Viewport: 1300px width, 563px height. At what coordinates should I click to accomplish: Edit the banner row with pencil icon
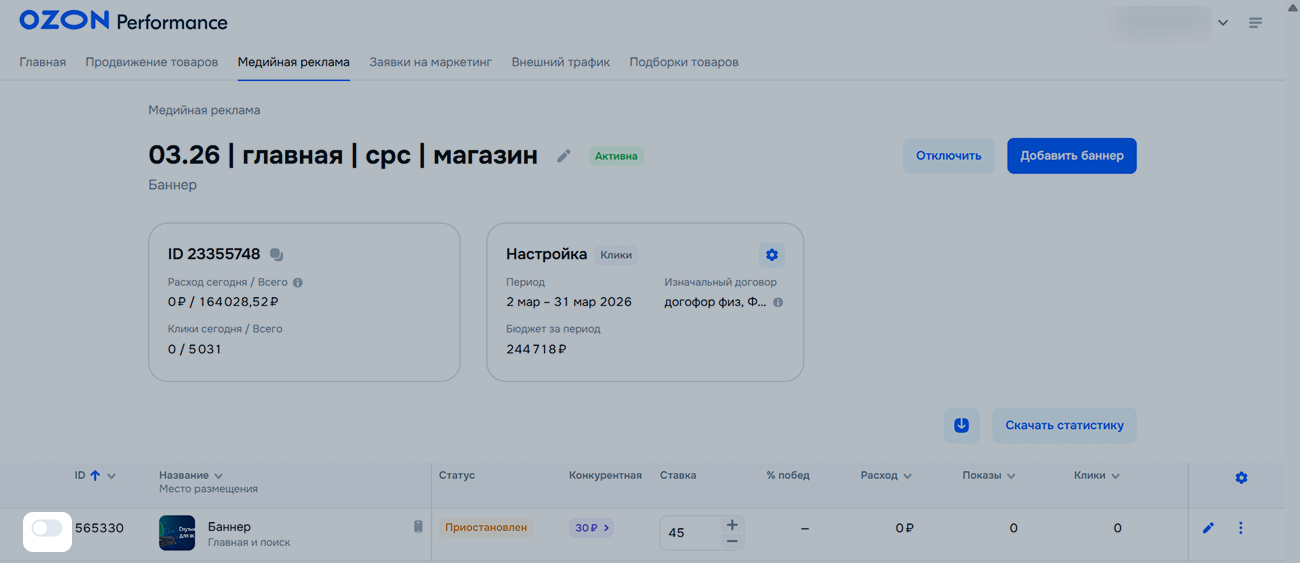(x=1208, y=528)
